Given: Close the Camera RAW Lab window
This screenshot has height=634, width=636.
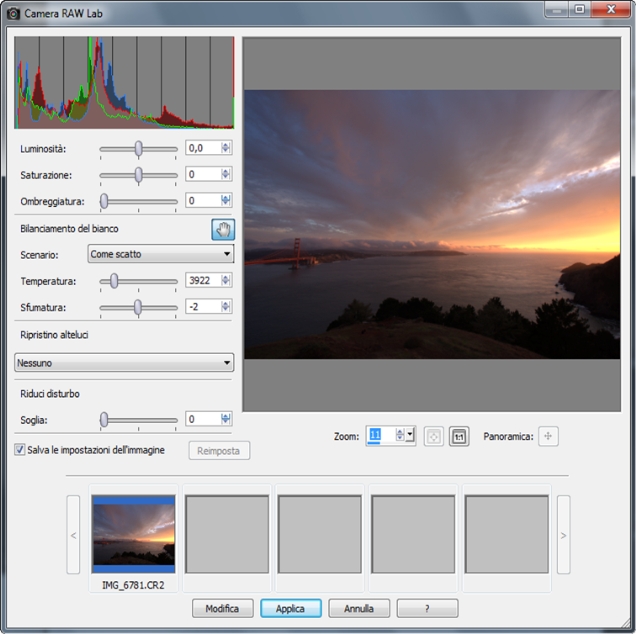Looking at the screenshot, I should (x=611, y=9).
